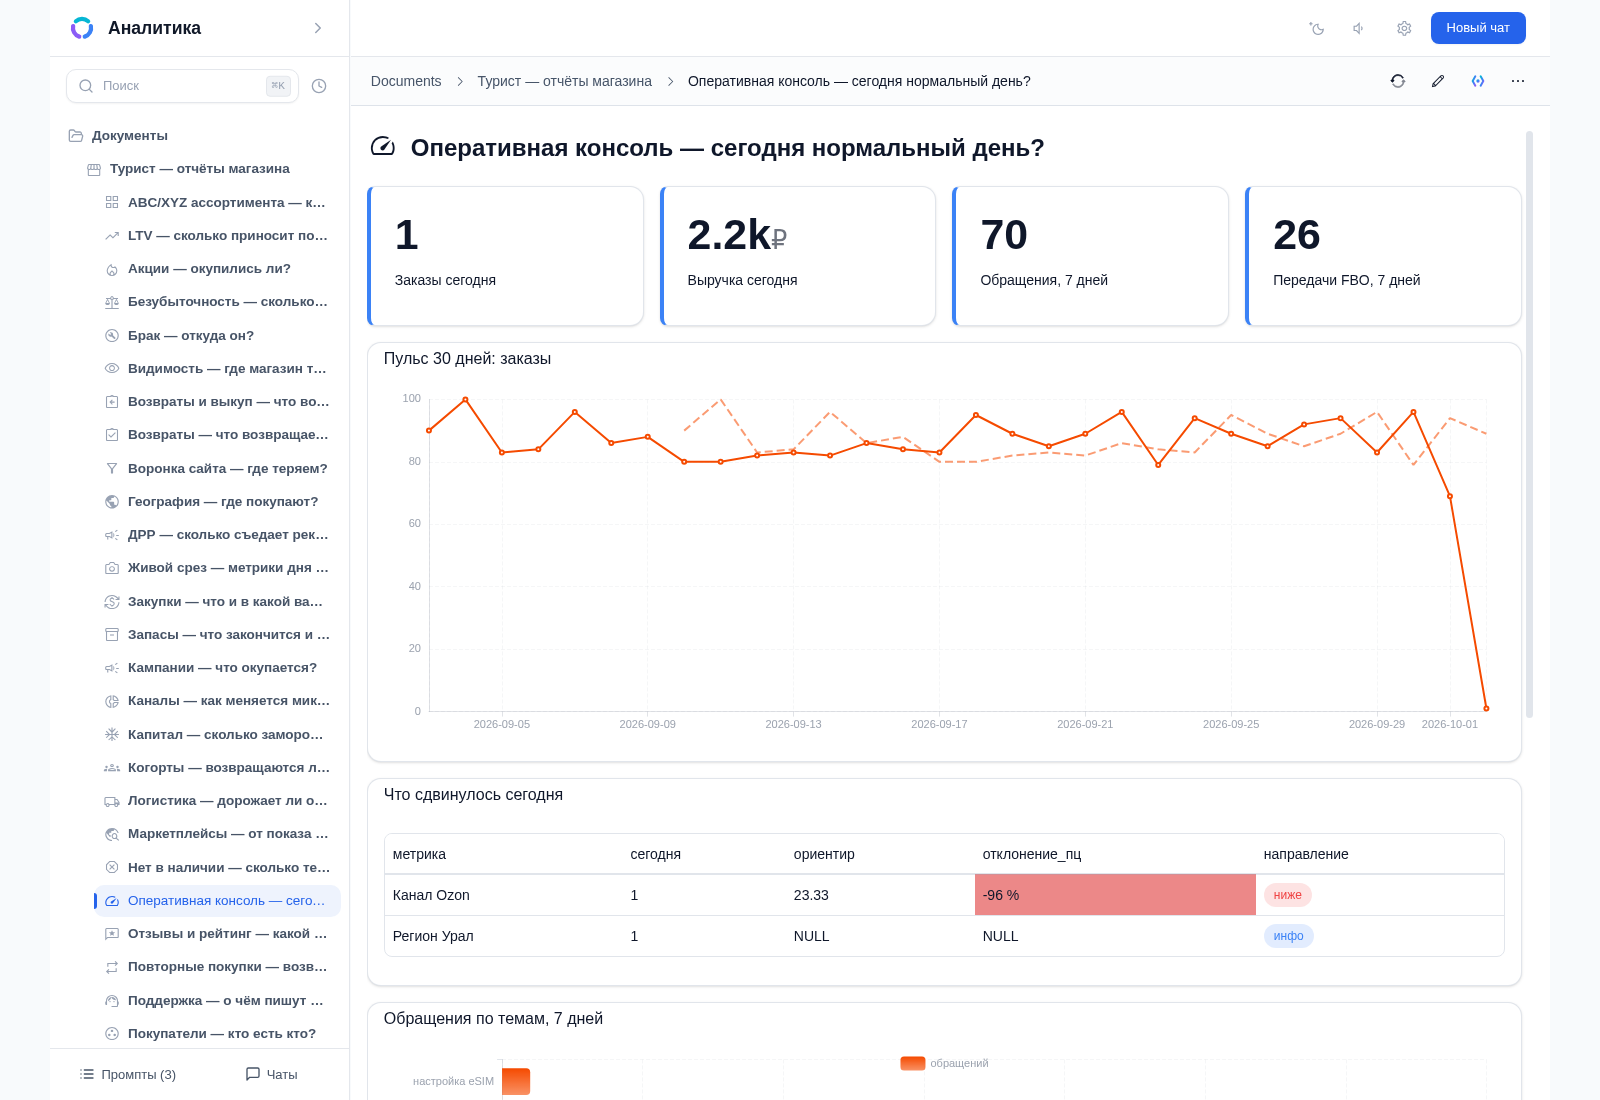This screenshot has width=1600, height=1100.
Task: Toggle the sound speaker icon
Action: [1360, 28]
